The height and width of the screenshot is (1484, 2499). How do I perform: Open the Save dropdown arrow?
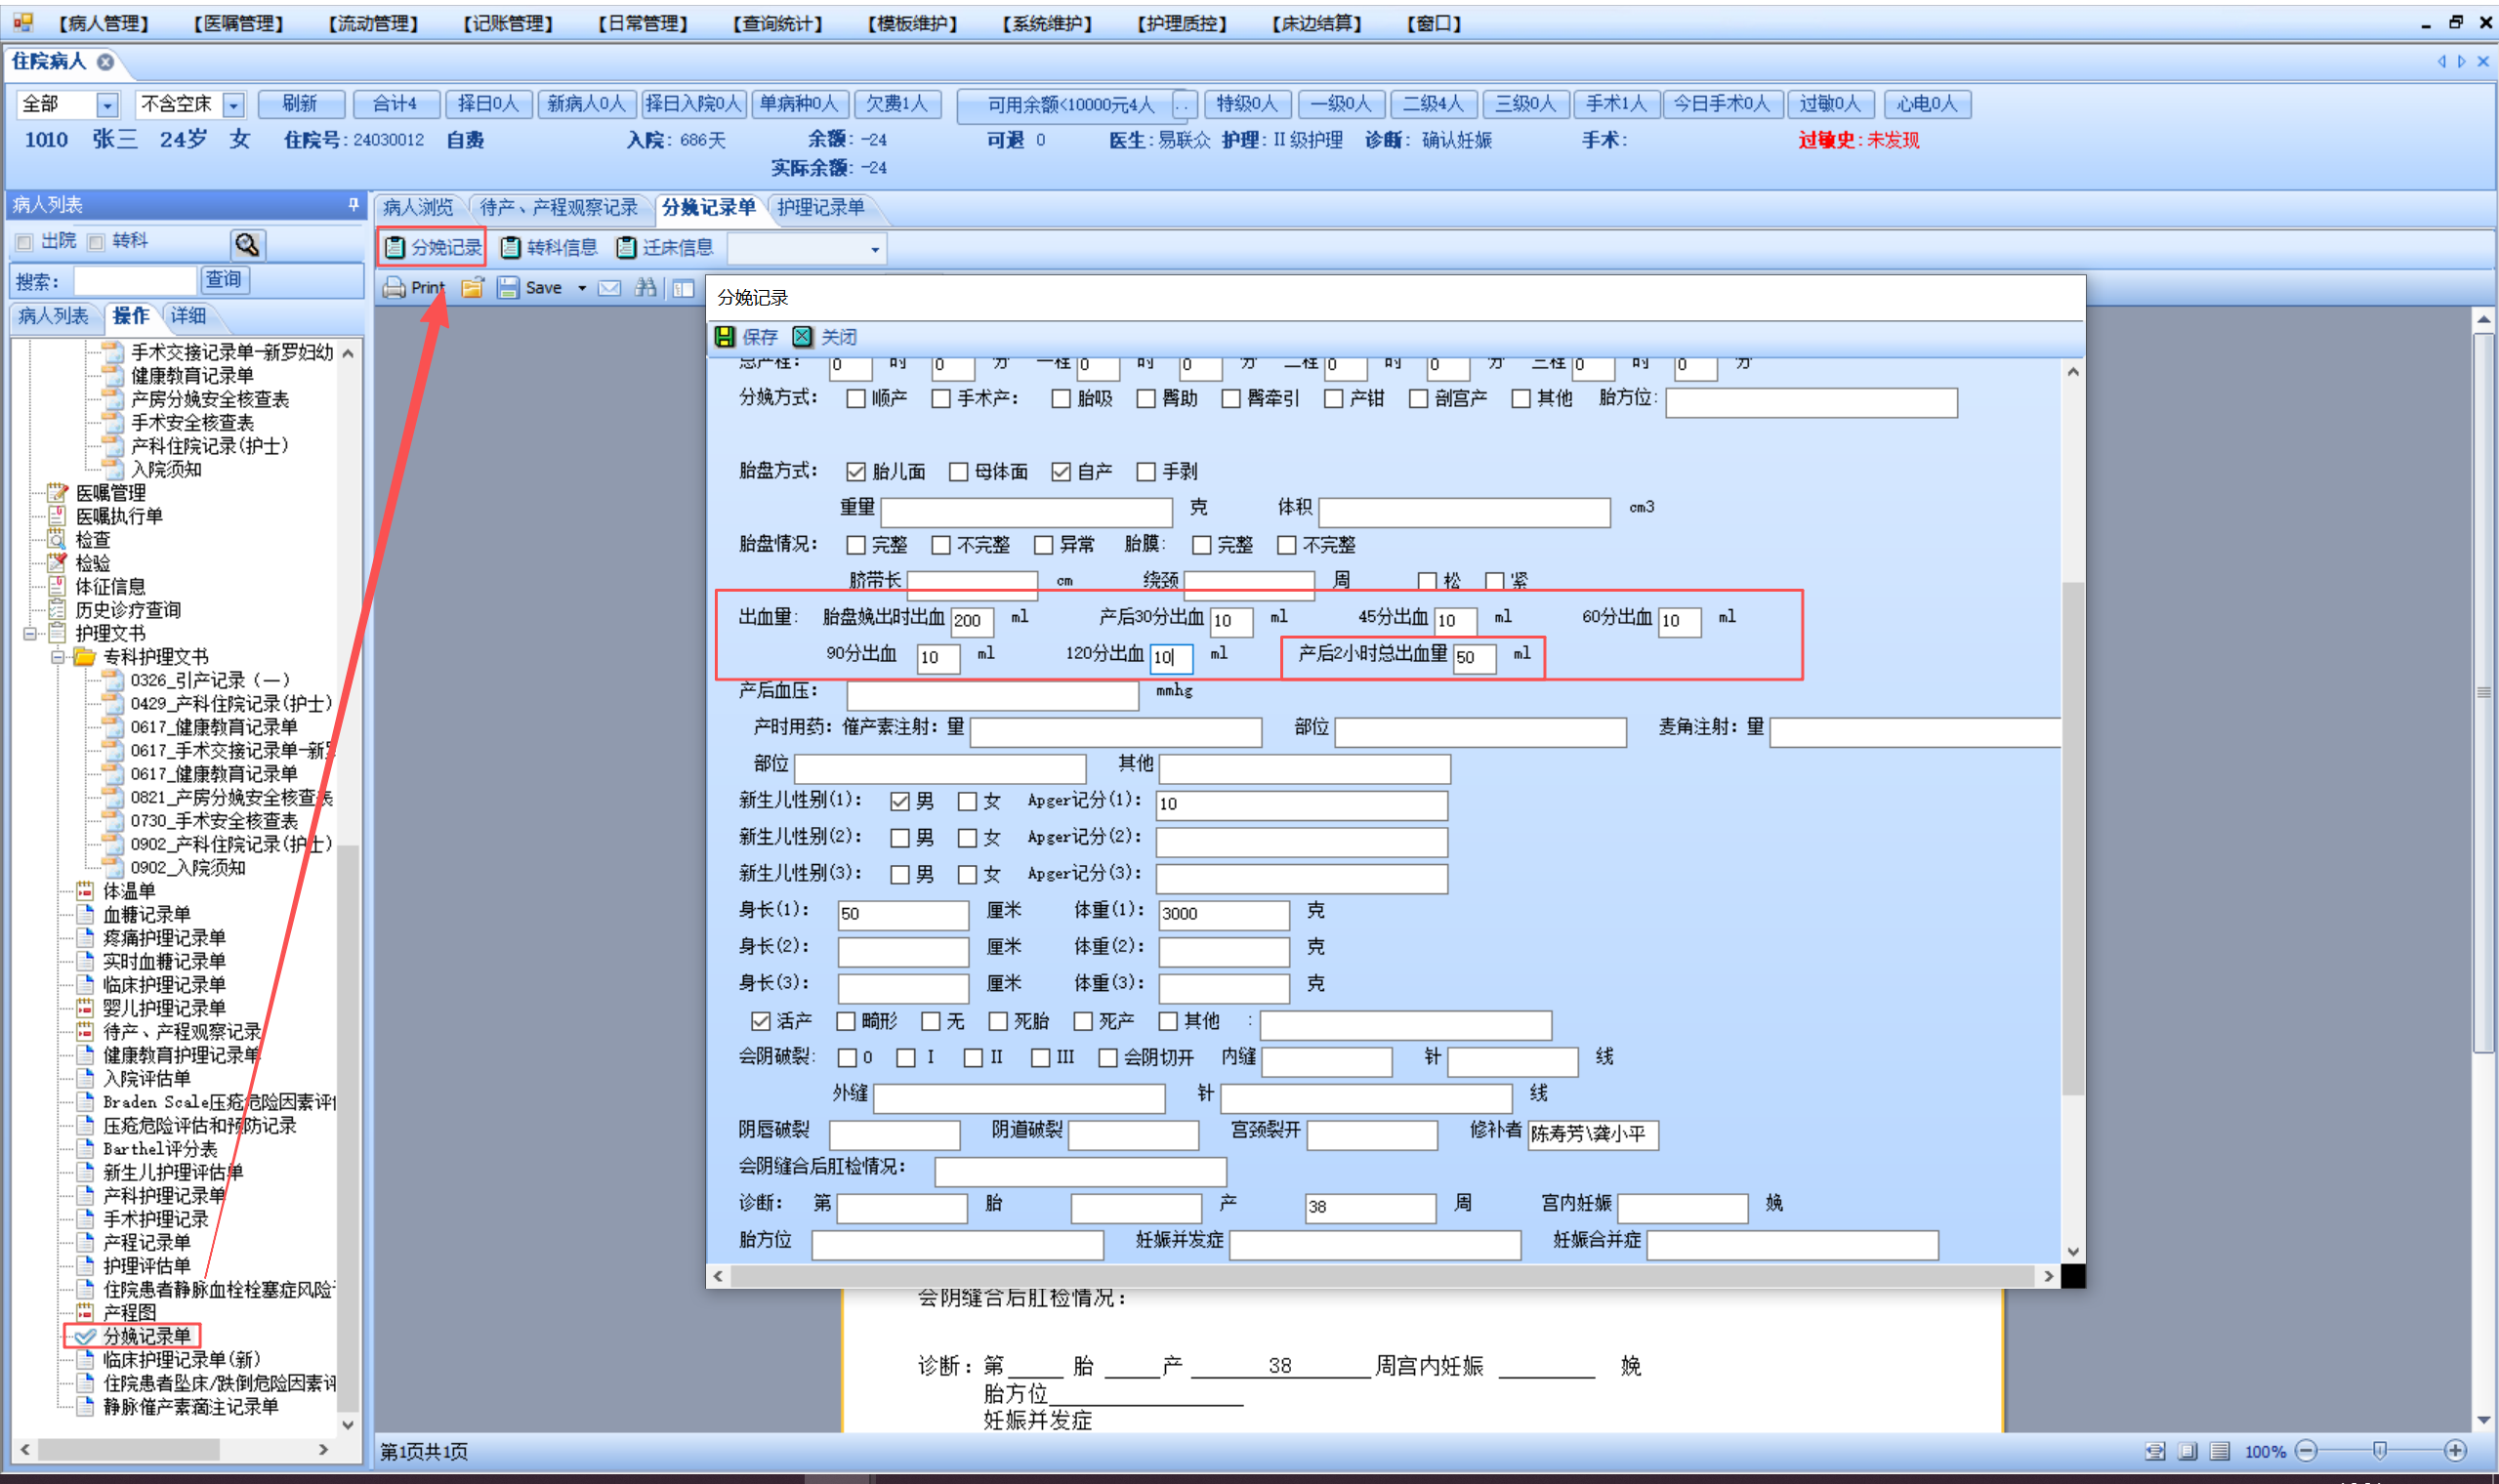pos(582,288)
